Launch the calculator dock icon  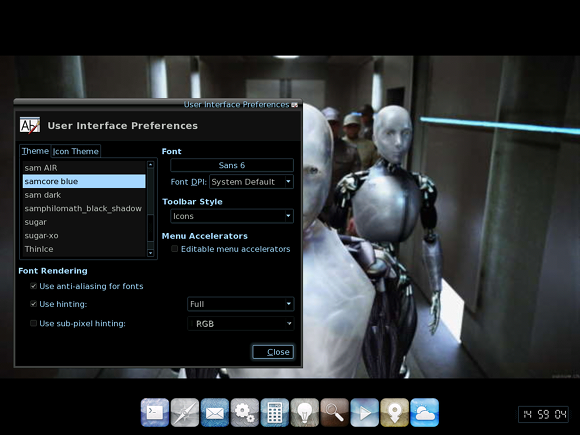click(x=274, y=412)
